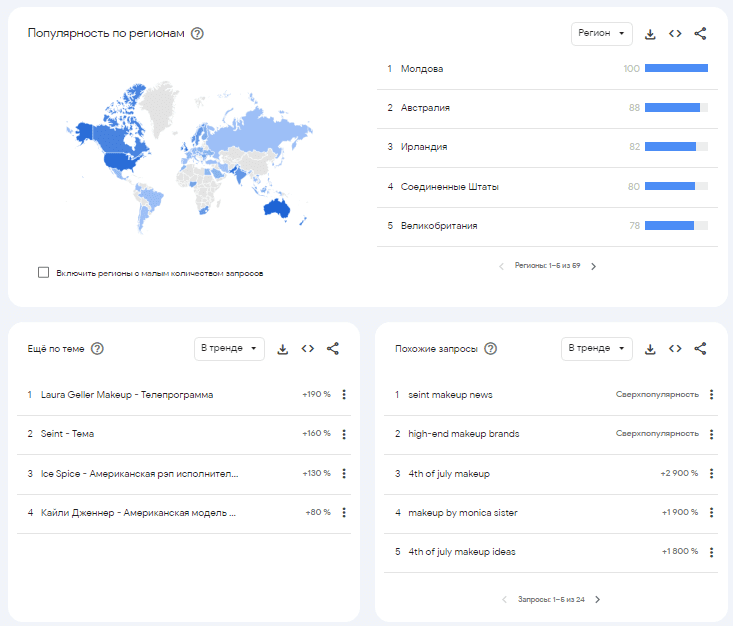Image resolution: width=733 pixels, height=626 pixels.
Task: Open the Регион dropdown
Action: [x=602, y=34]
